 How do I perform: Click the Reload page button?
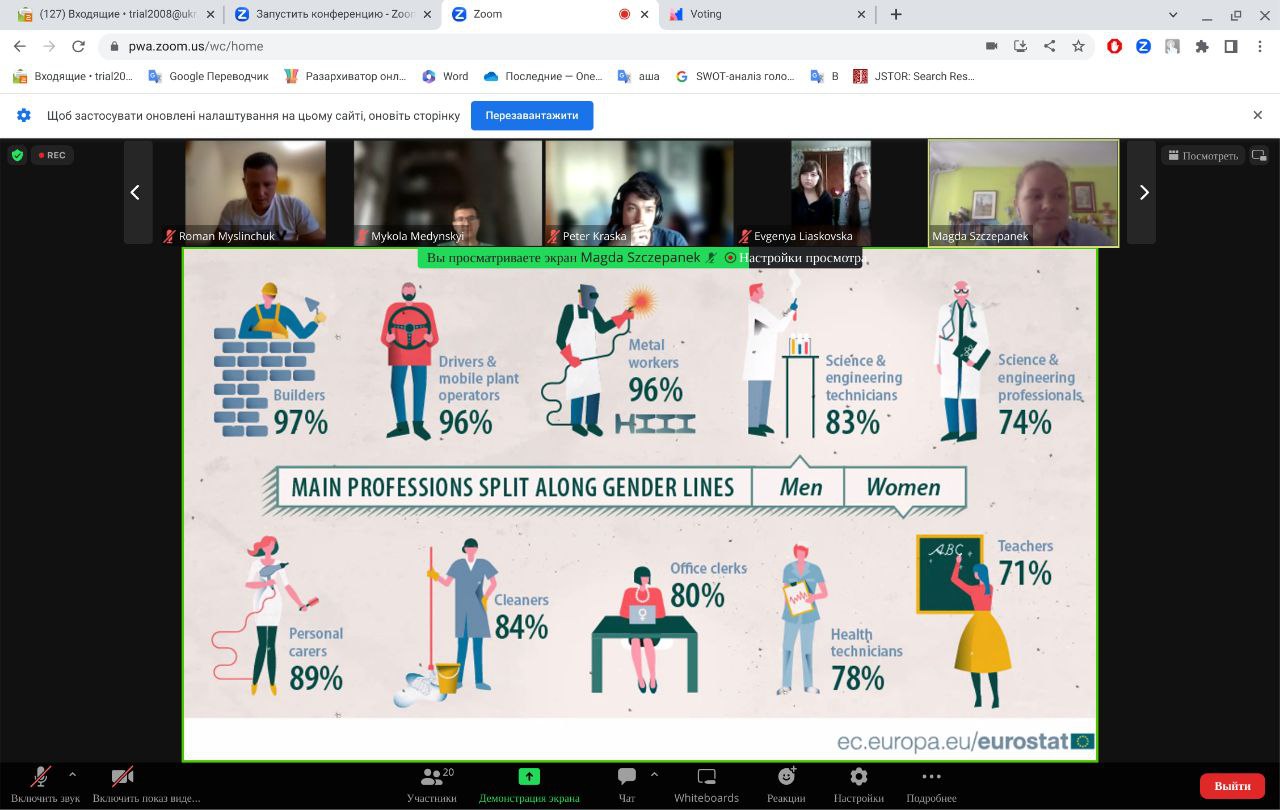coord(532,115)
